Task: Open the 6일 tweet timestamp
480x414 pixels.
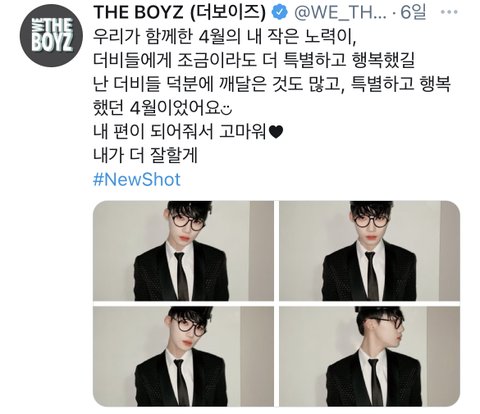Action: click(413, 13)
